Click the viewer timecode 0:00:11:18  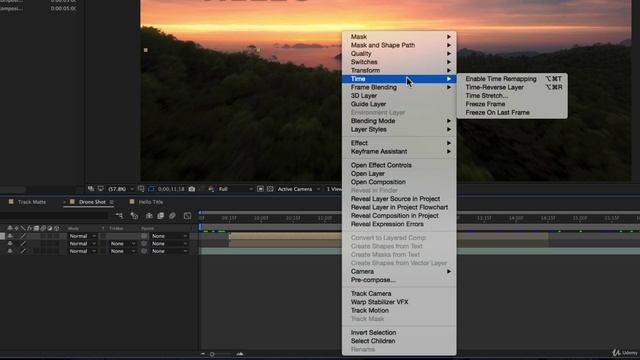[171, 189]
